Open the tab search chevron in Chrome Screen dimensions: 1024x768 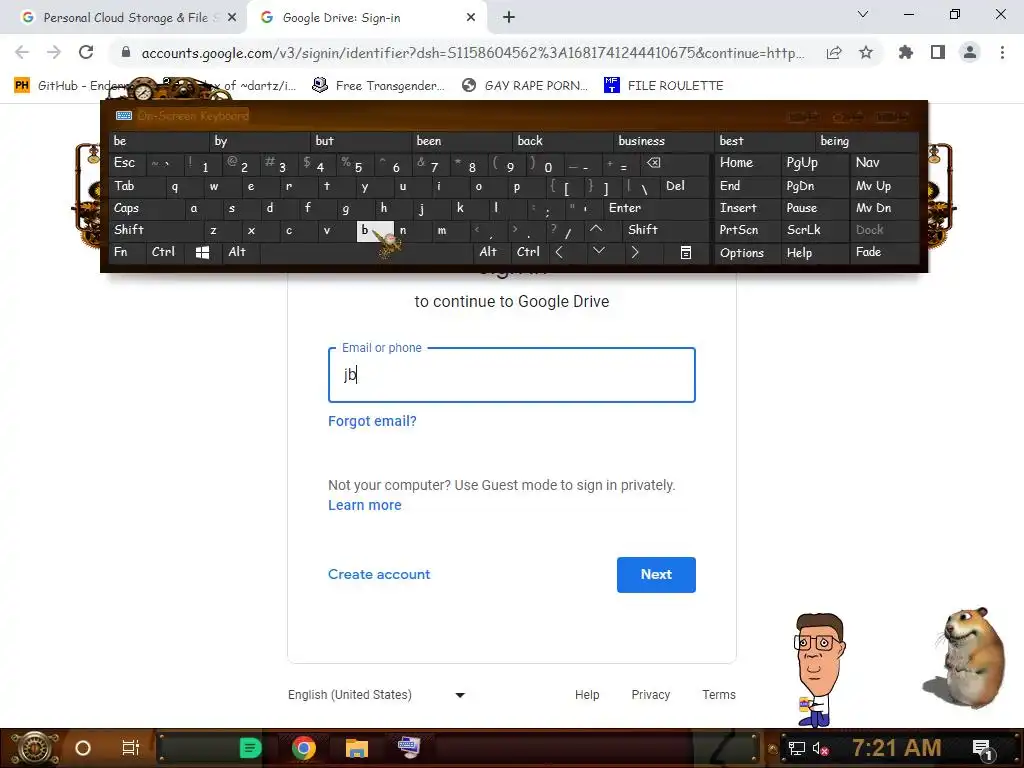click(863, 14)
